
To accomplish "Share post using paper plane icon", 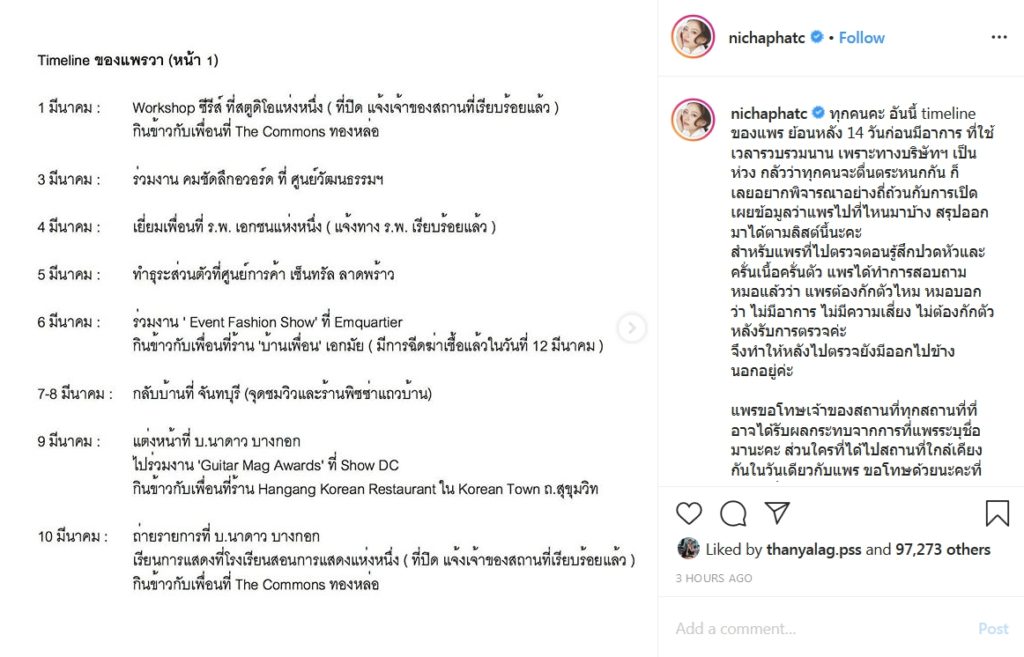I will (777, 513).
